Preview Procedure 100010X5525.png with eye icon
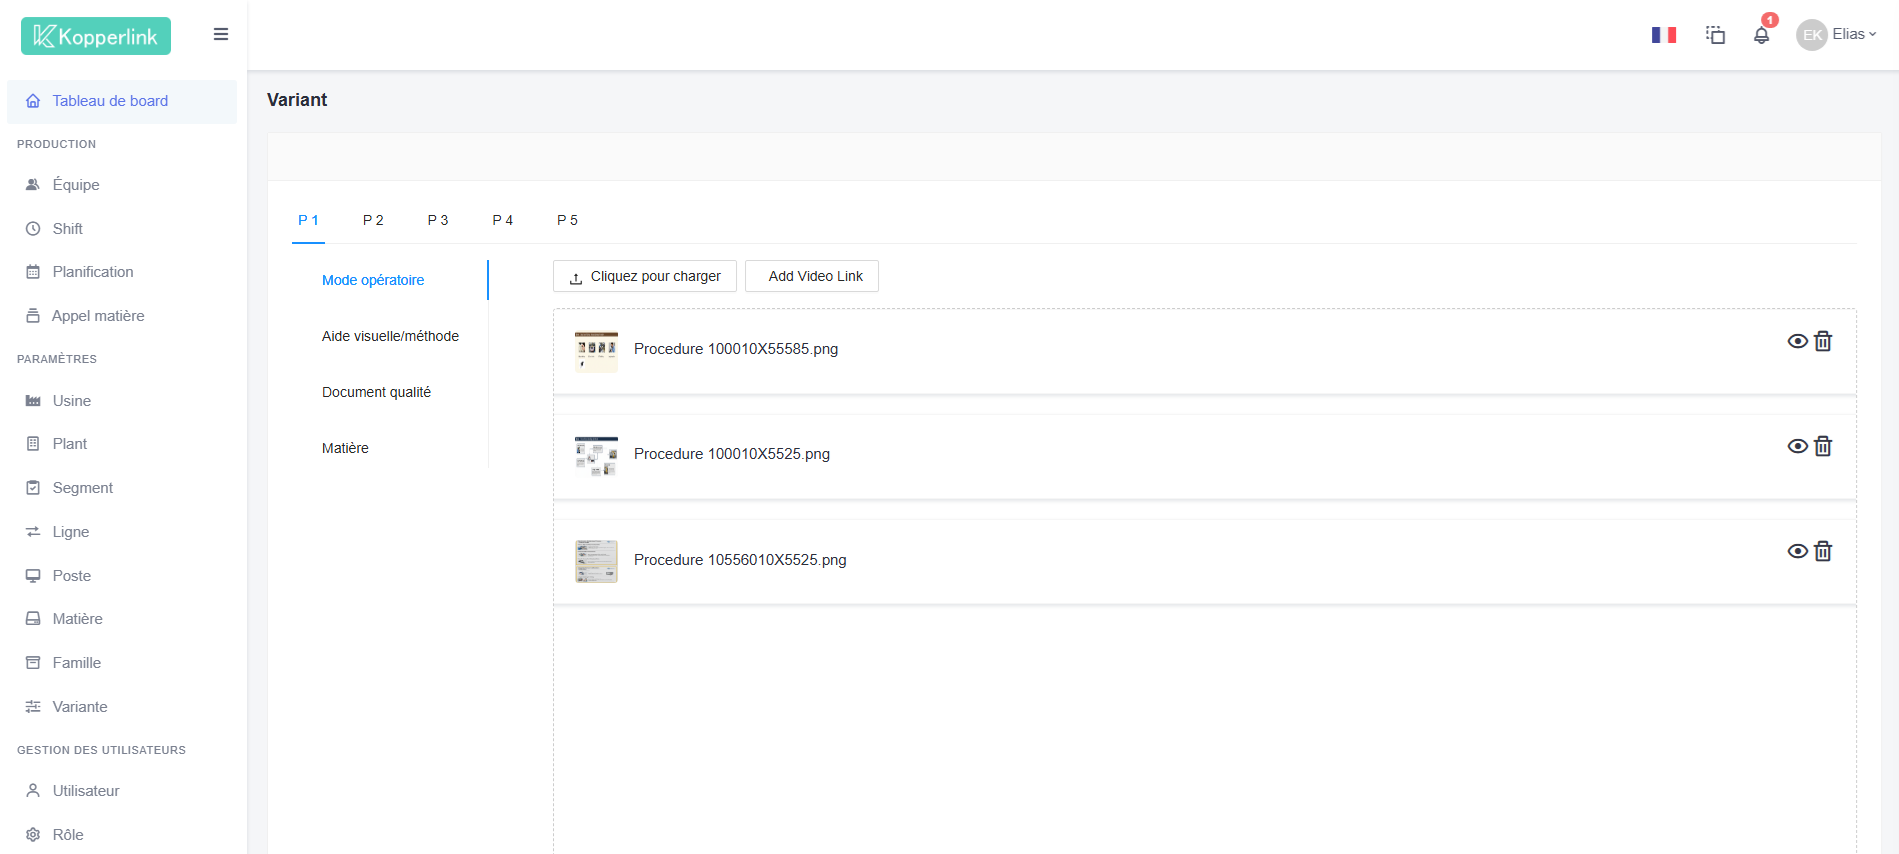Image resolution: width=1899 pixels, height=854 pixels. pos(1797,447)
